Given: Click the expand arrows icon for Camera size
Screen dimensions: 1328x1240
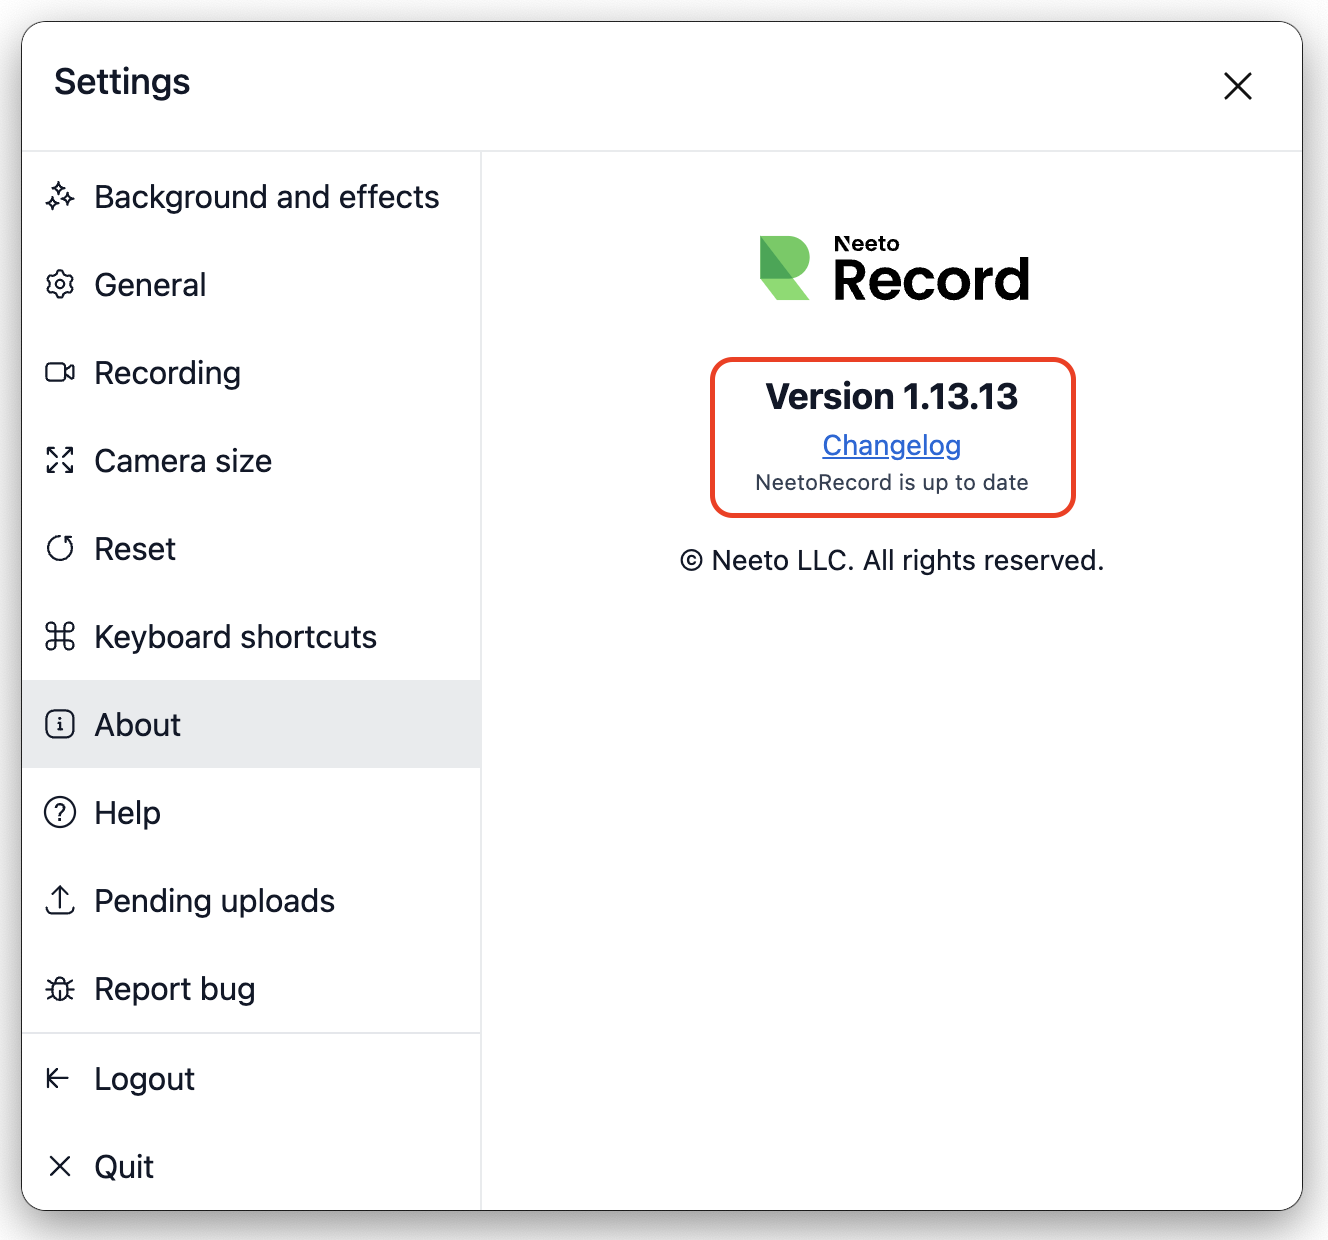Looking at the screenshot, I should coord(60,461).
